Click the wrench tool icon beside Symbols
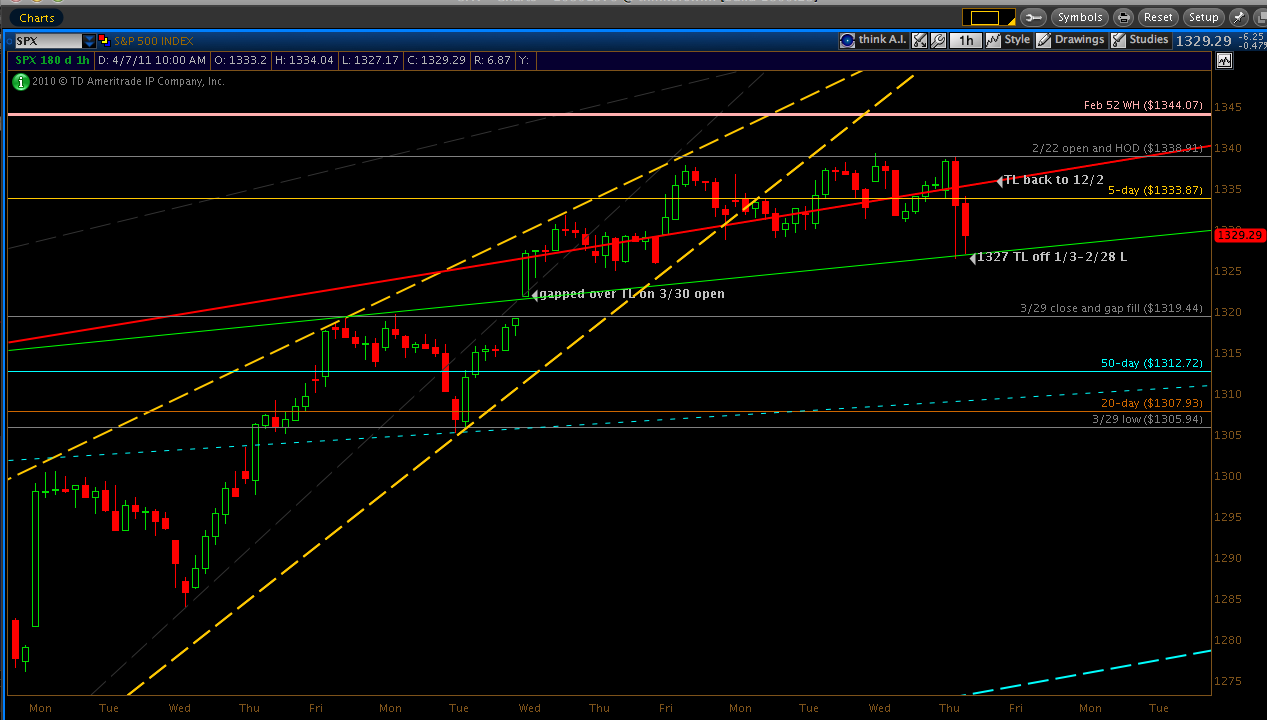The width and height of the screenshot is (1267, 720). click(x=1033, y=17)
